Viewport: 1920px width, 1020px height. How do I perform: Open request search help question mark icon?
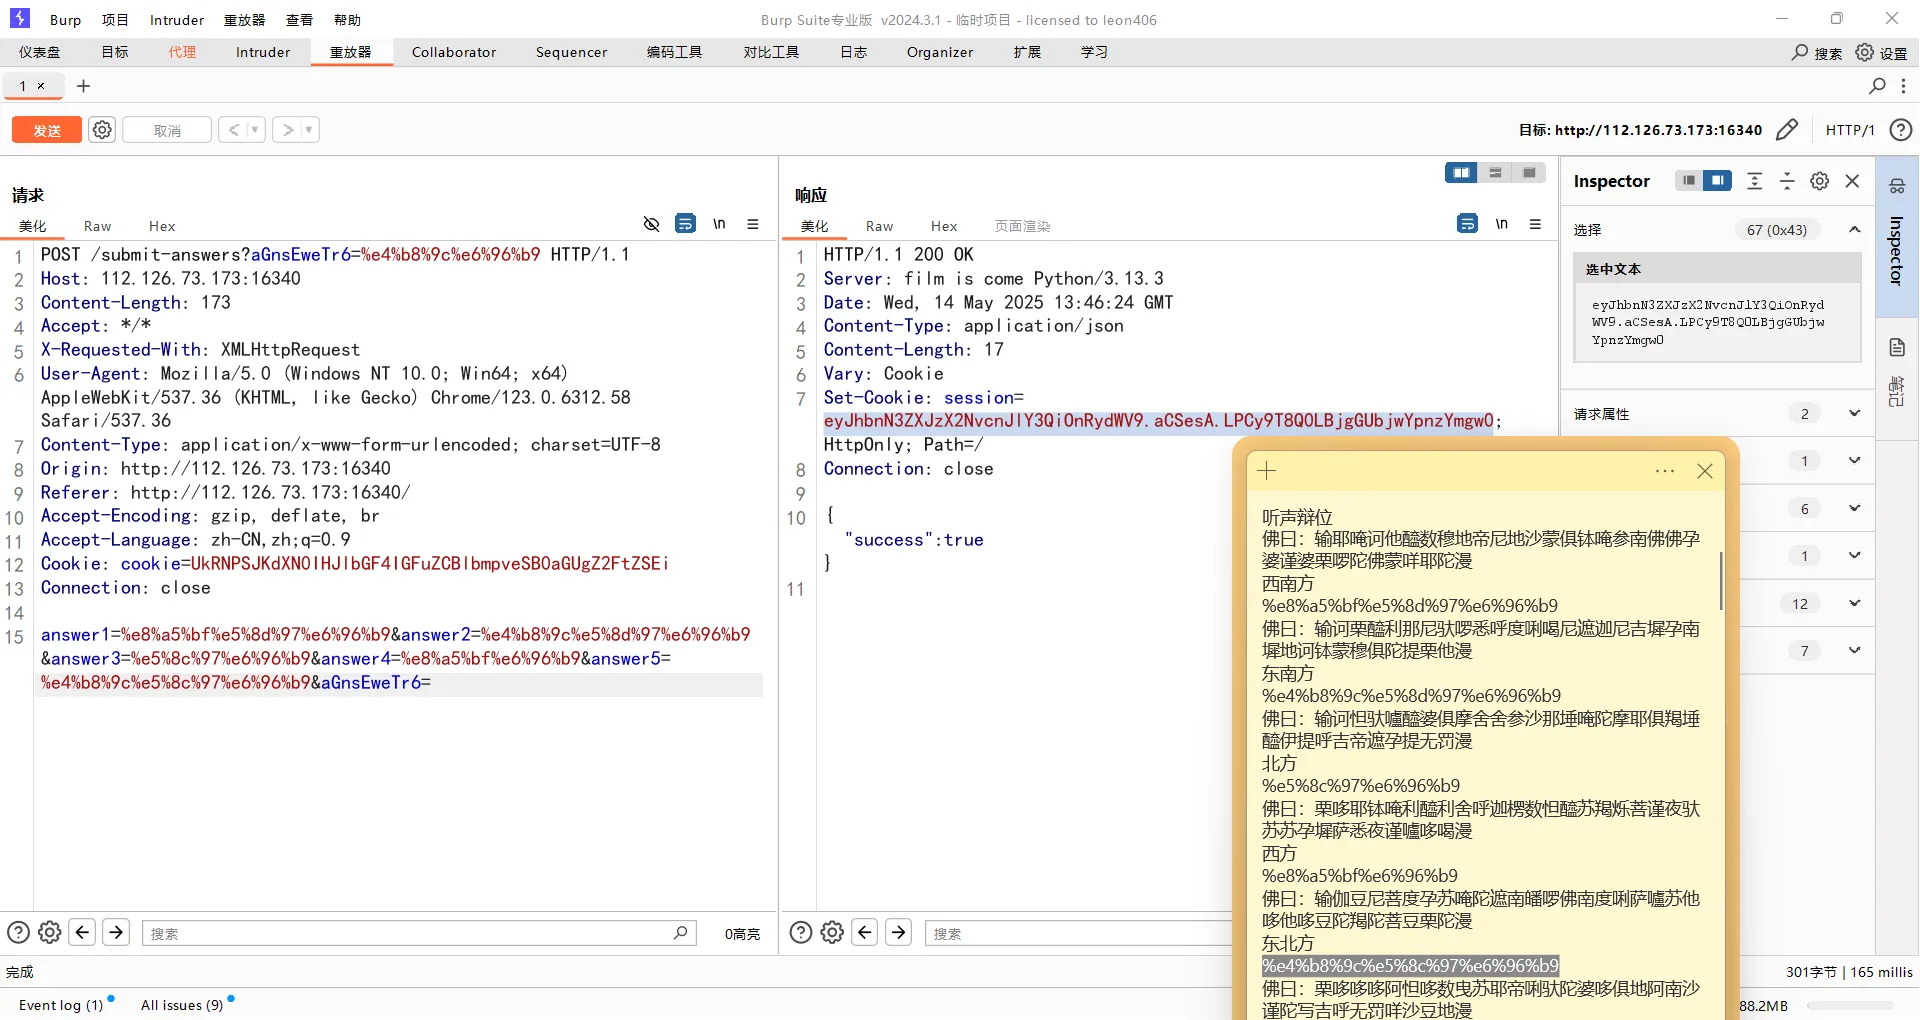18,933
